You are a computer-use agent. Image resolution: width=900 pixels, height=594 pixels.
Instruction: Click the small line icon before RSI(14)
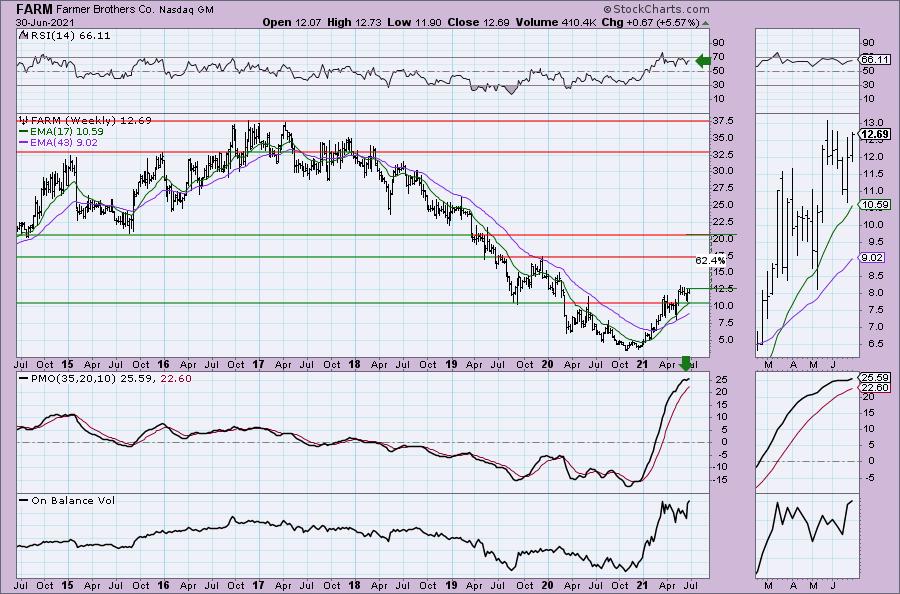click(22, 35)
